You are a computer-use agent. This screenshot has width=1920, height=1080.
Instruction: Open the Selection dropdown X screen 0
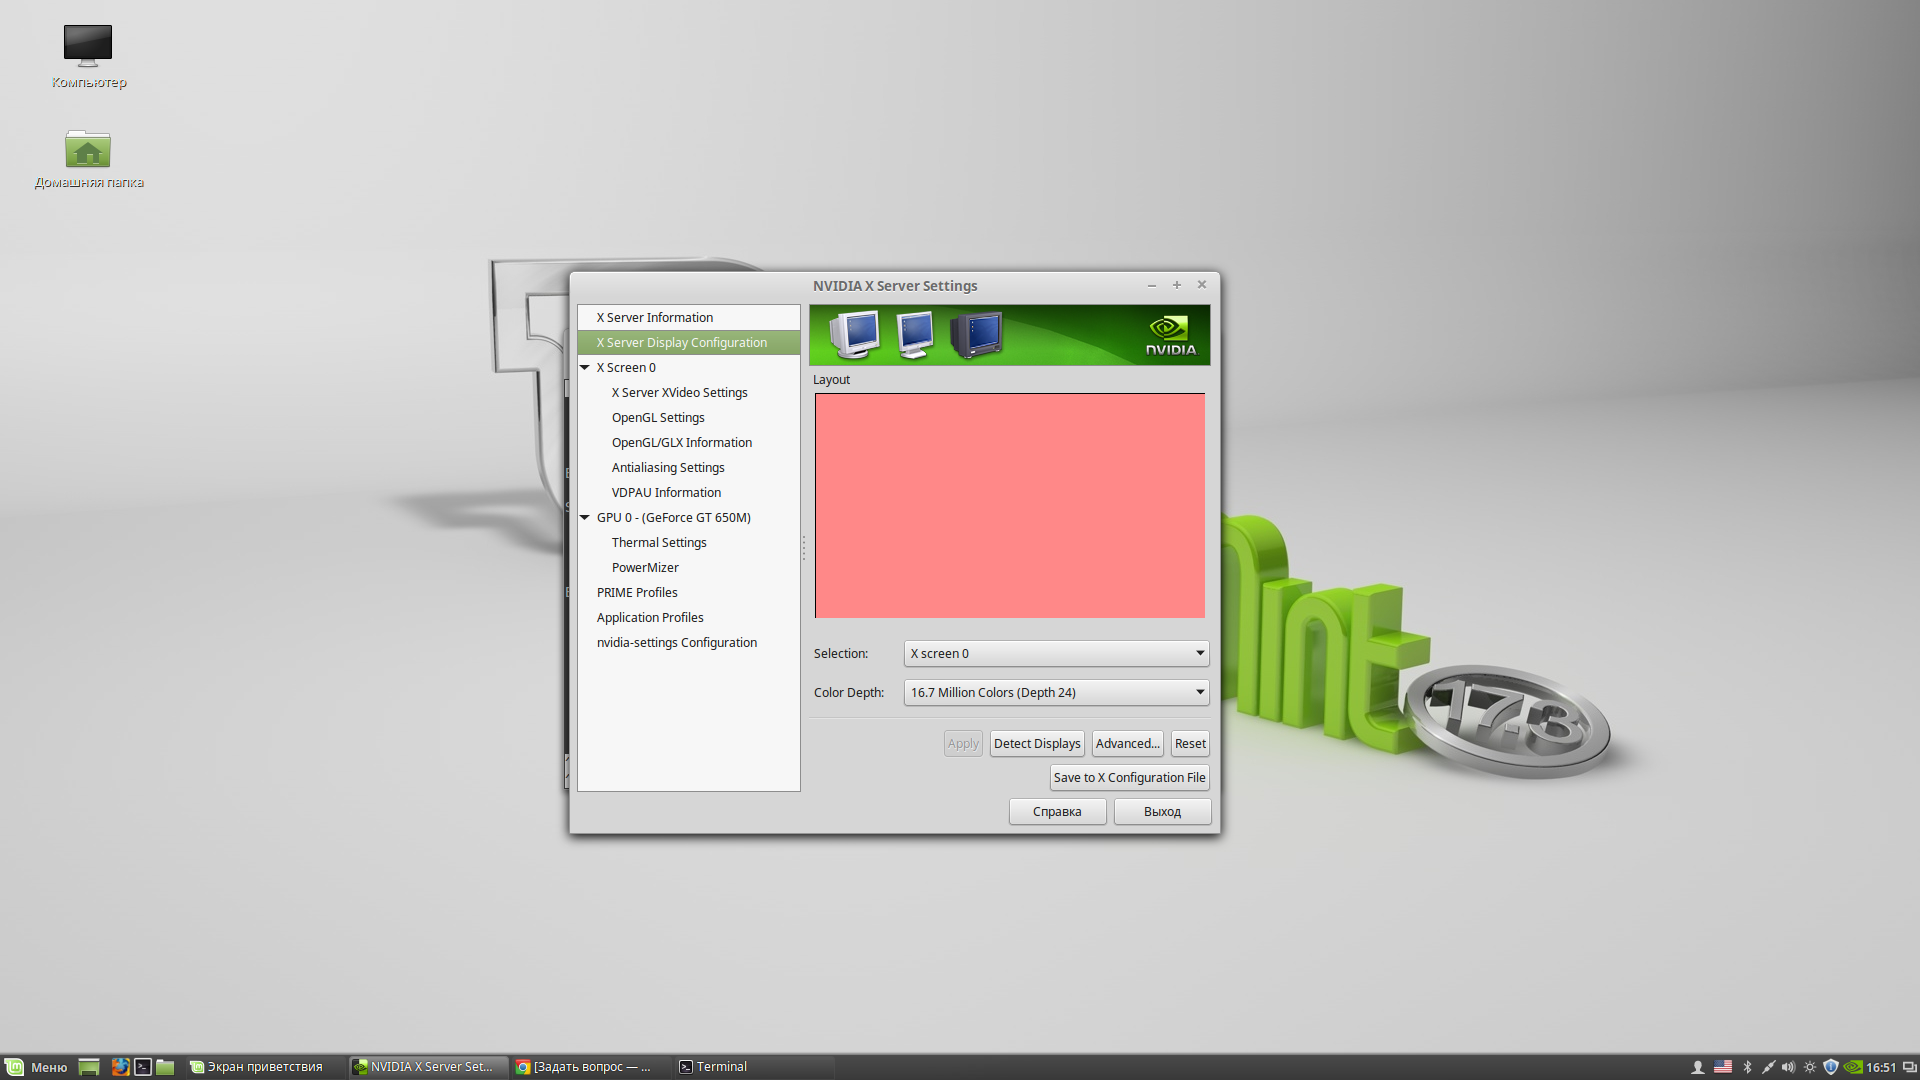pyautogui.click(x=1056, y=653)
